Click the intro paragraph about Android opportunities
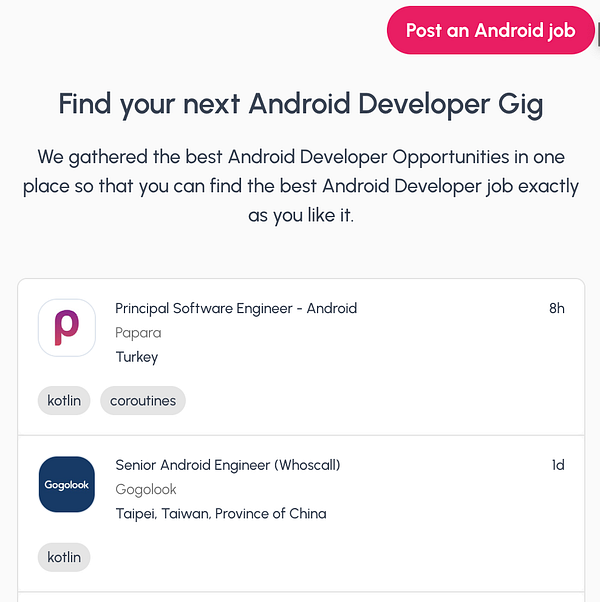This screenshot has height=602, width=600. tap(300, 186)
